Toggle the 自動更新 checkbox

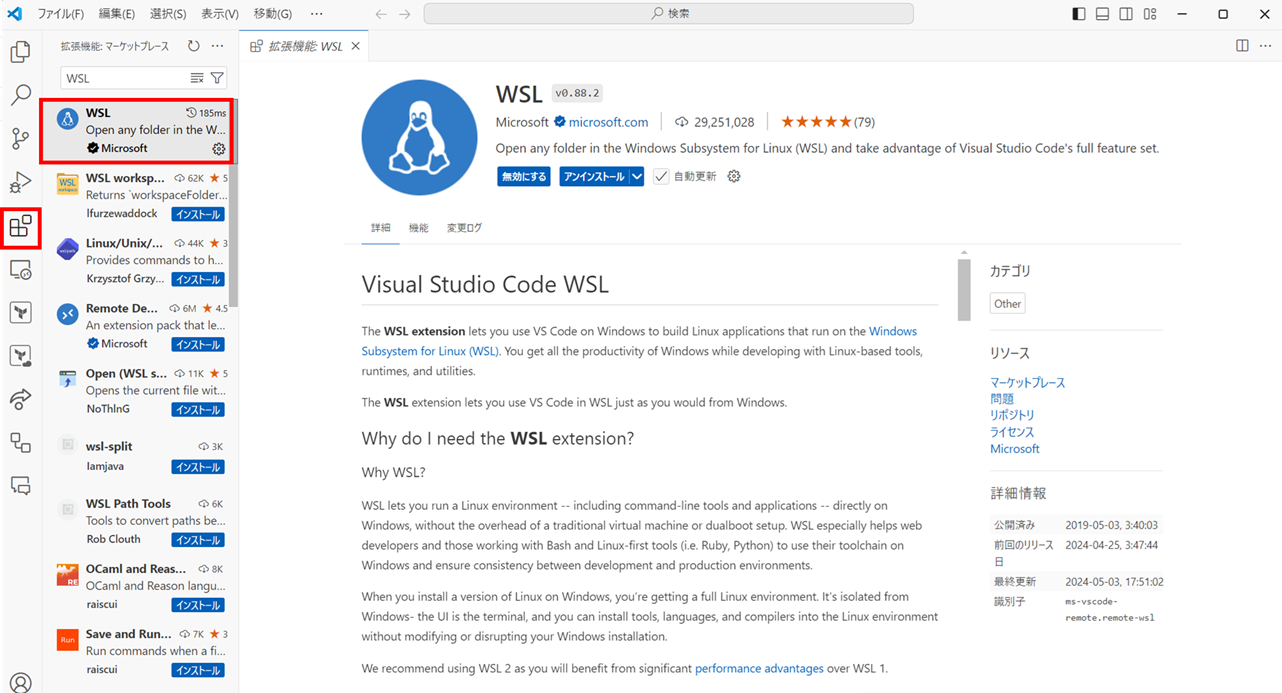click(661, 177)
